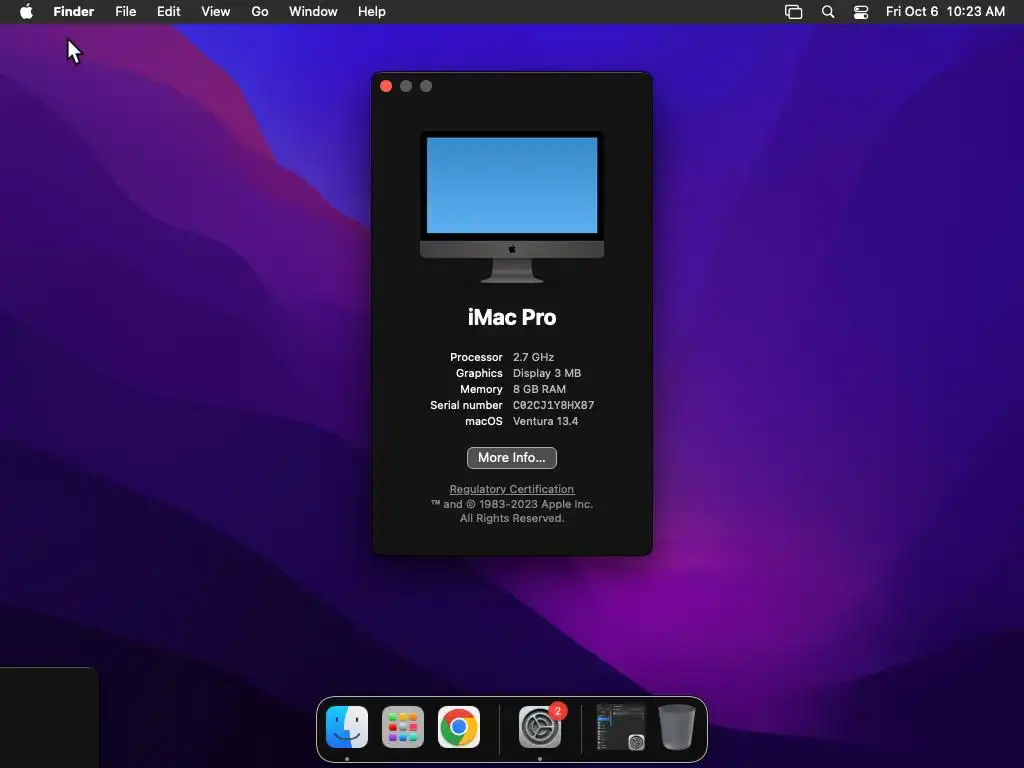
Task: Click the More Info... button
Action: coord(512,458)
